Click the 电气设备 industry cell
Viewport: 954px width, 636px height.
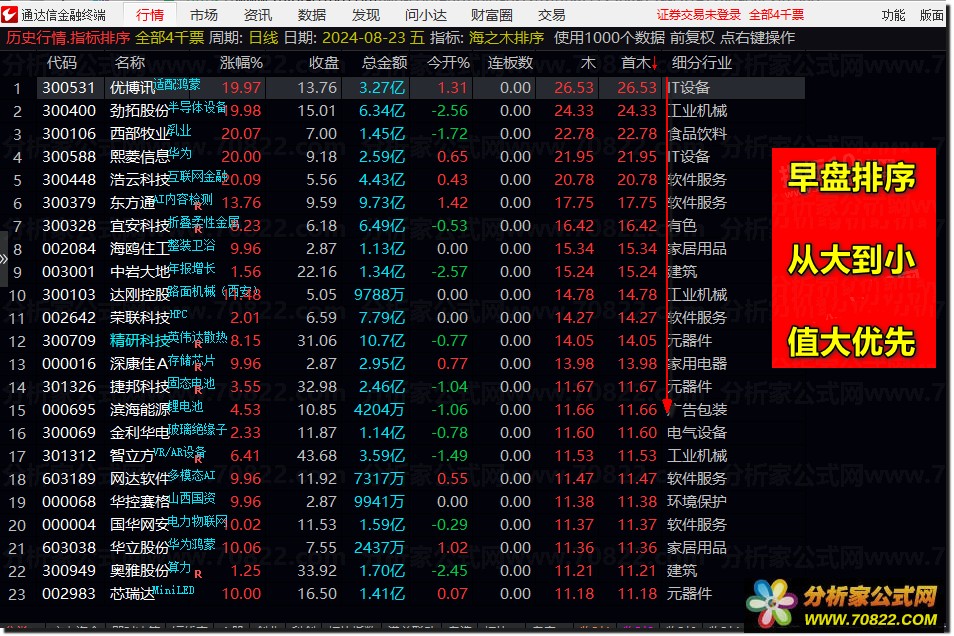[697, 433]
